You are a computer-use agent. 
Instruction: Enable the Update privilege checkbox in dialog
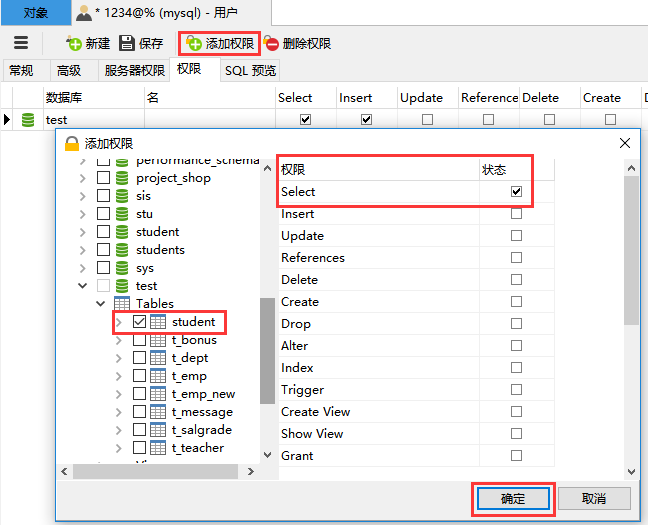[x=516, y=236]
